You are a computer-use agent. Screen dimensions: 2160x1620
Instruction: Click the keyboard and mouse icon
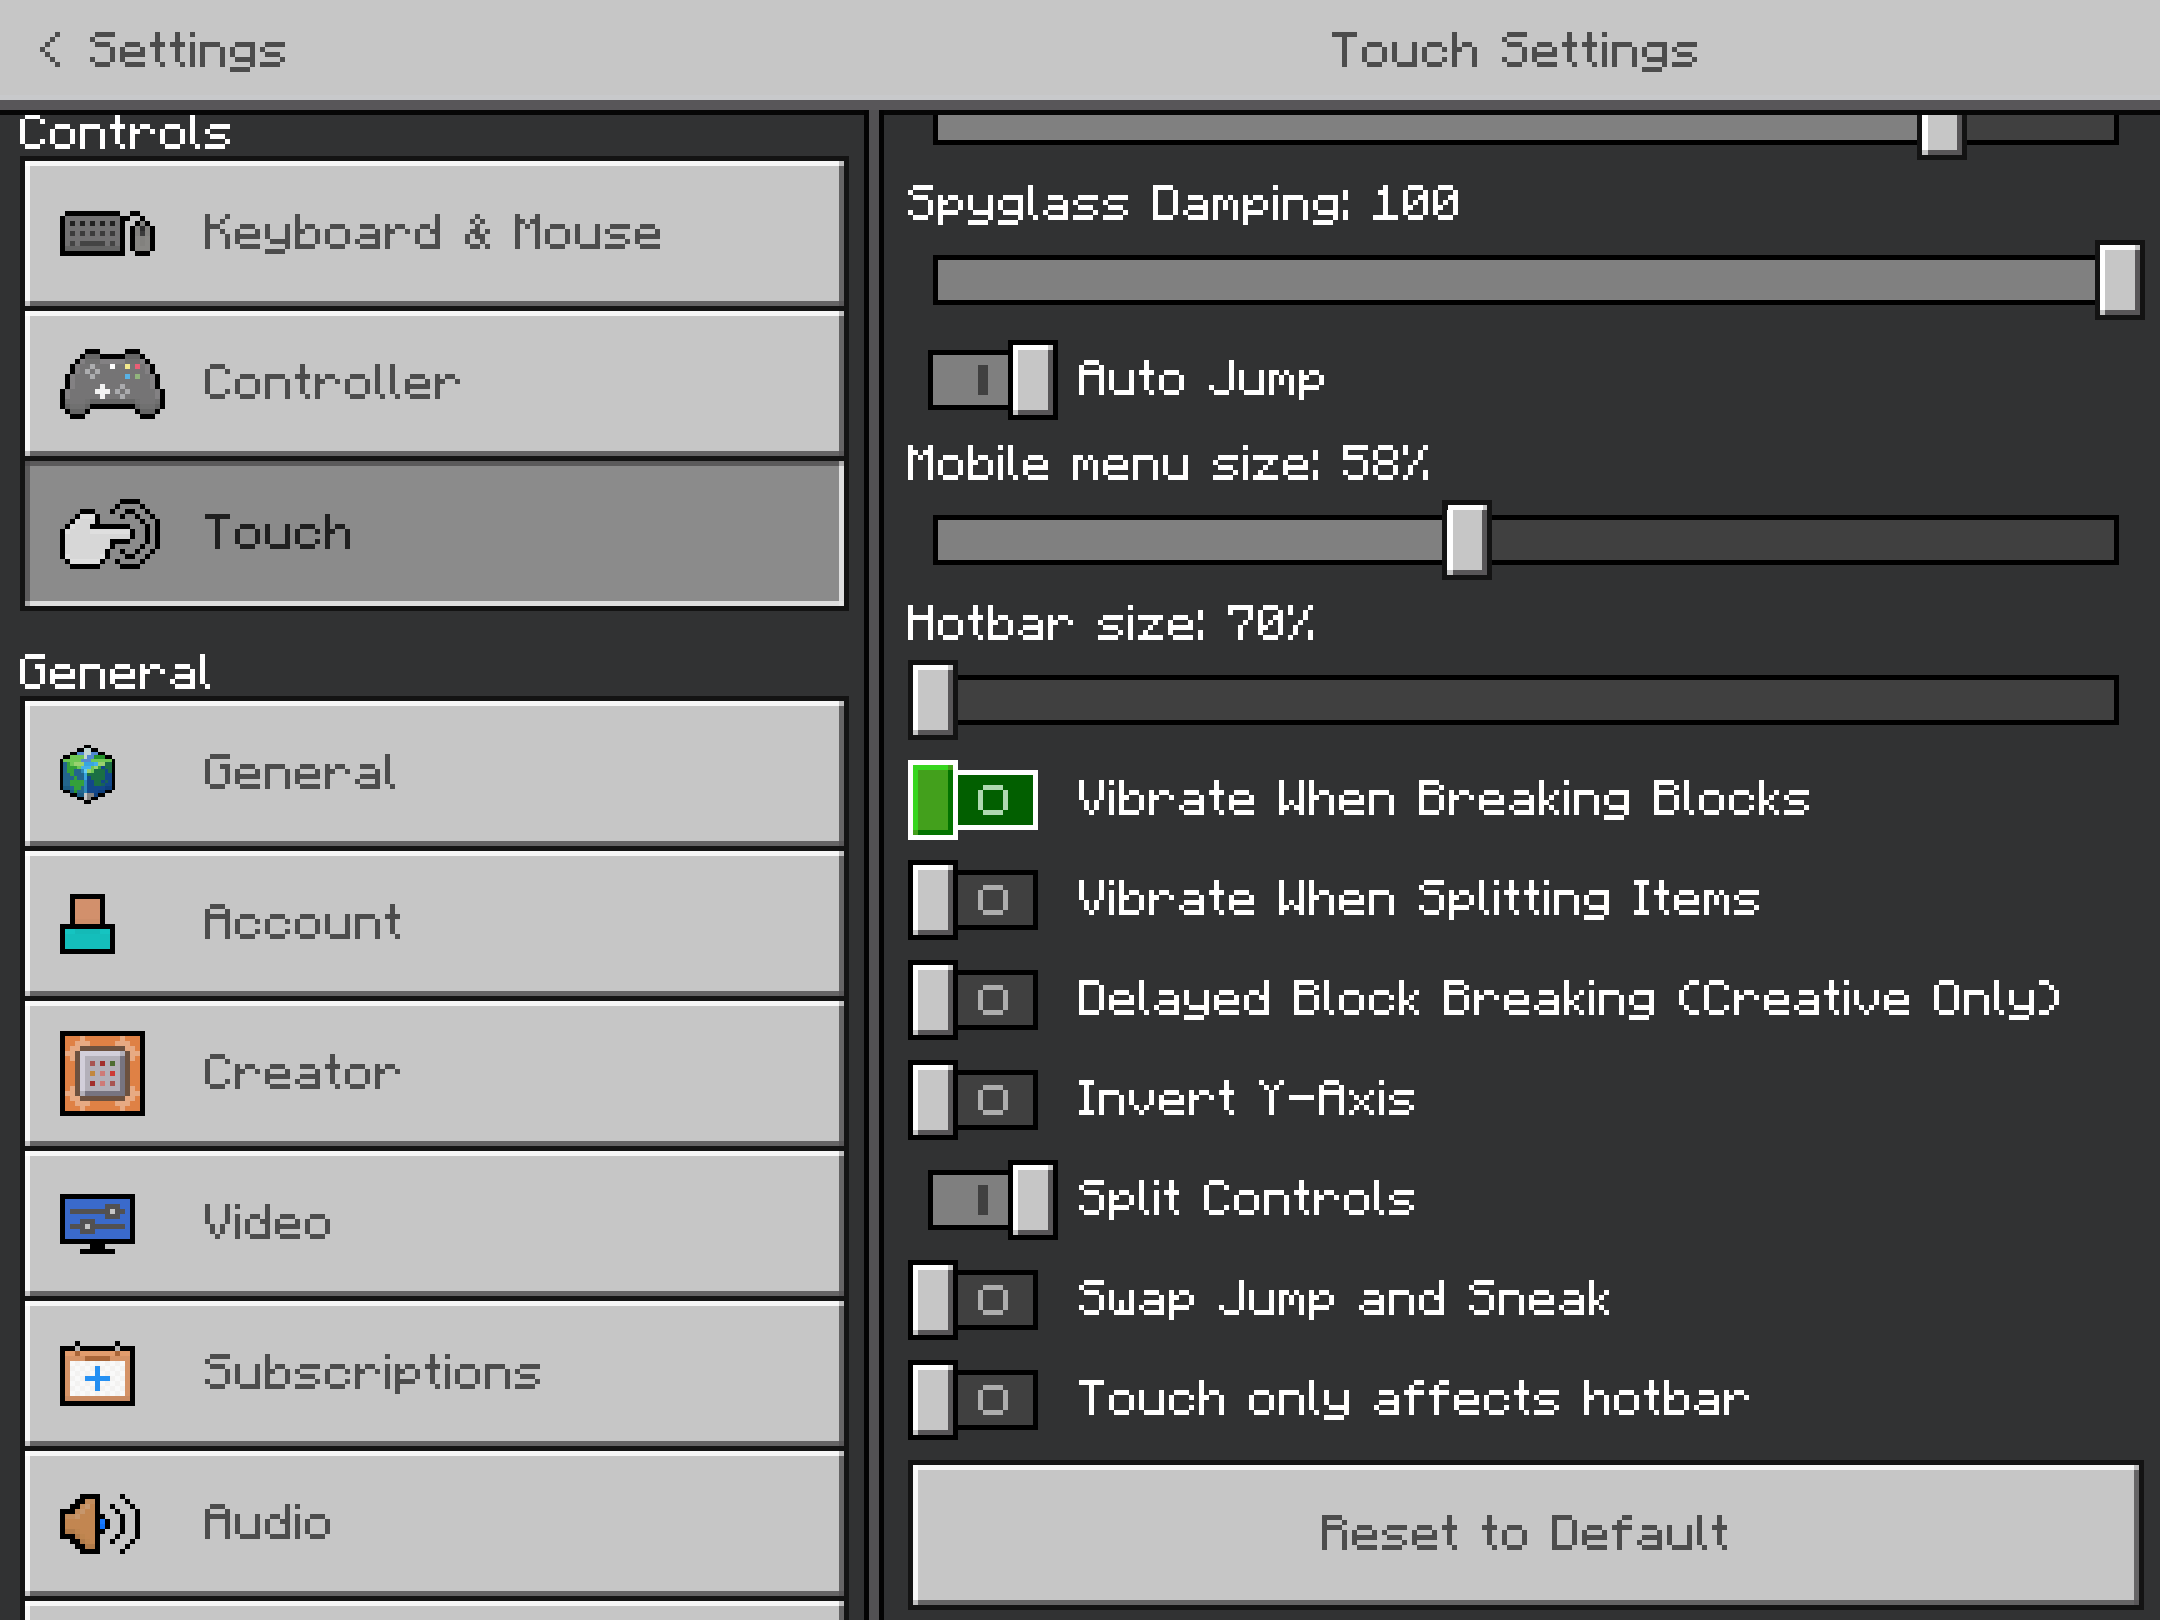[x=107, y=234]
